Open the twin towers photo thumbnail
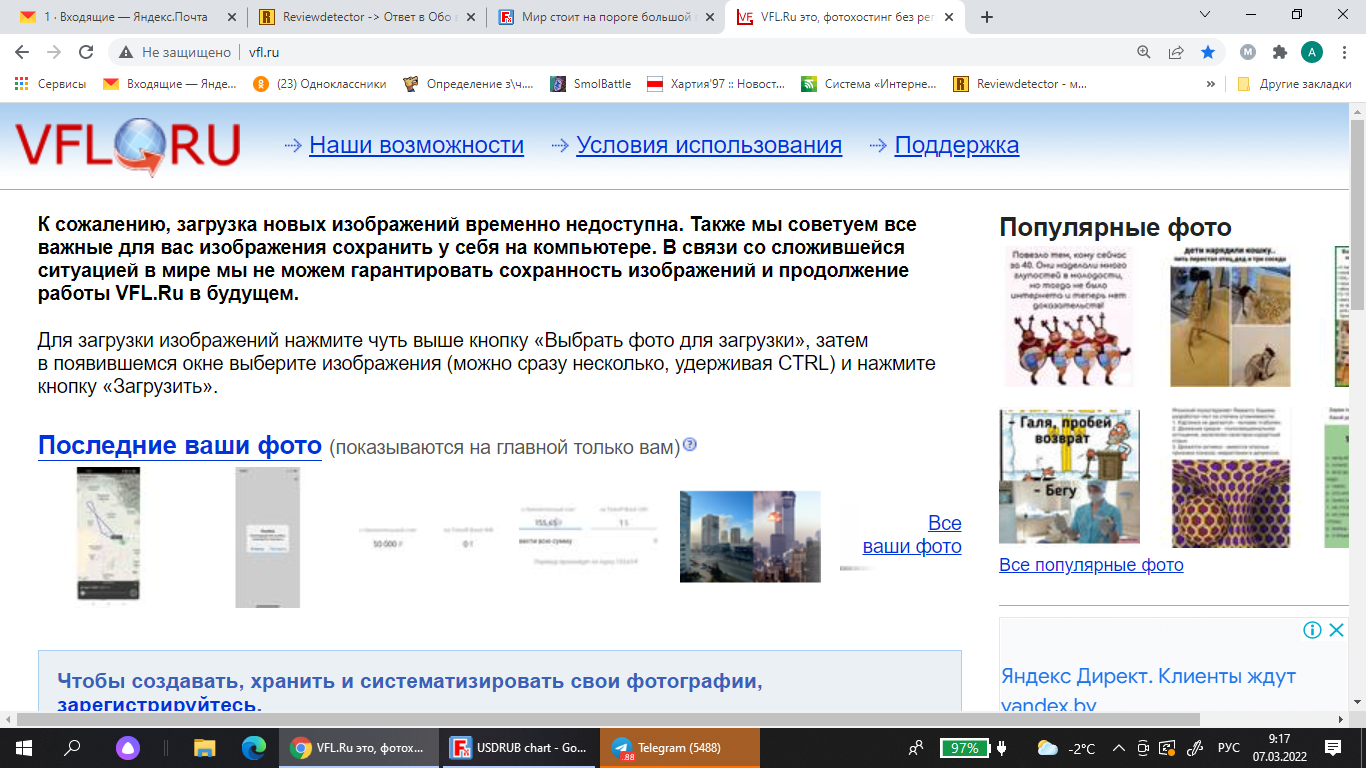The width and height of the screenshot is (1366, 768). [750, 536]
